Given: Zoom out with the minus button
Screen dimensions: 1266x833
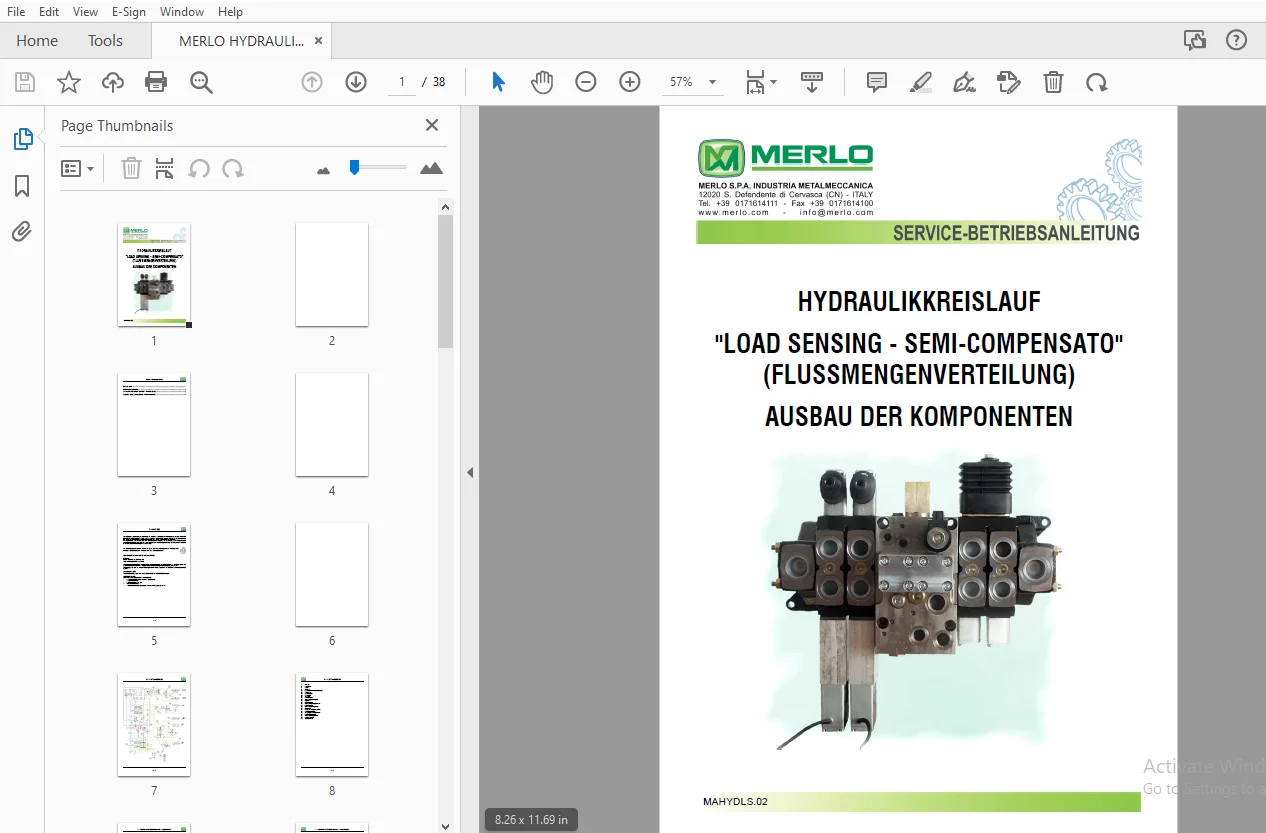Looking at the screenshot, I should (x=586, y=82).
